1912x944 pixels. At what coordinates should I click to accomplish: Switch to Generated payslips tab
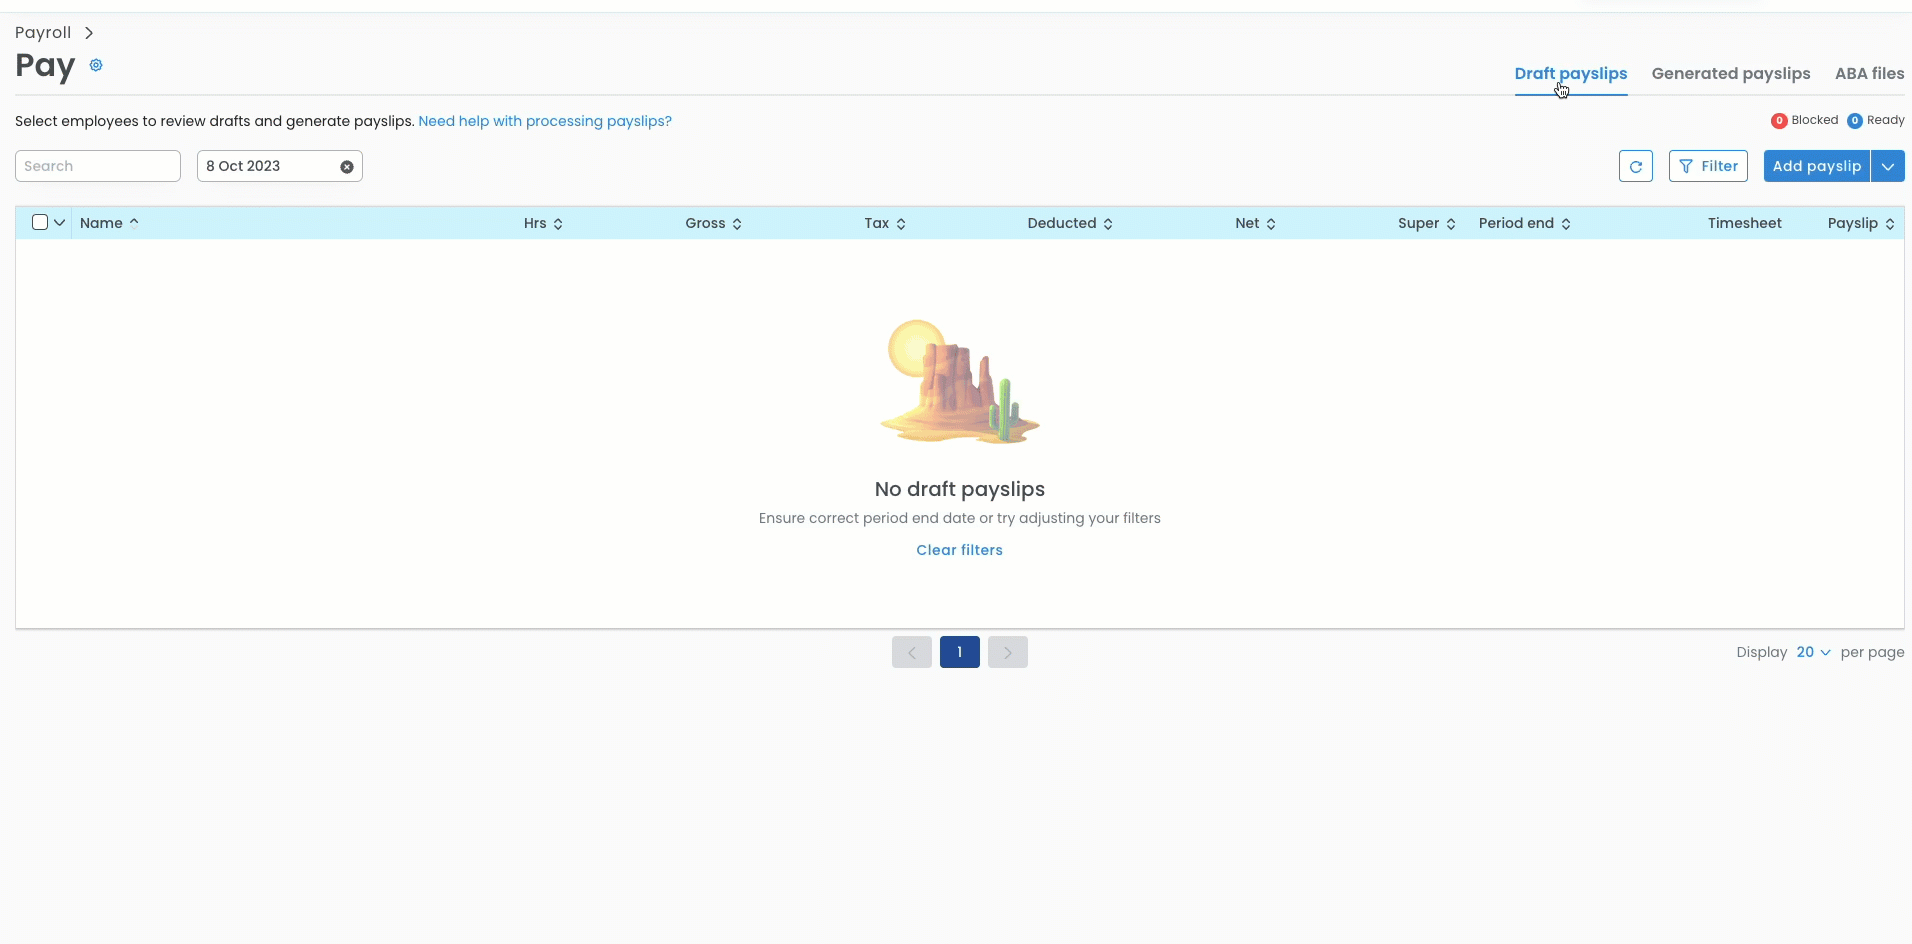tap(1730, 74)
